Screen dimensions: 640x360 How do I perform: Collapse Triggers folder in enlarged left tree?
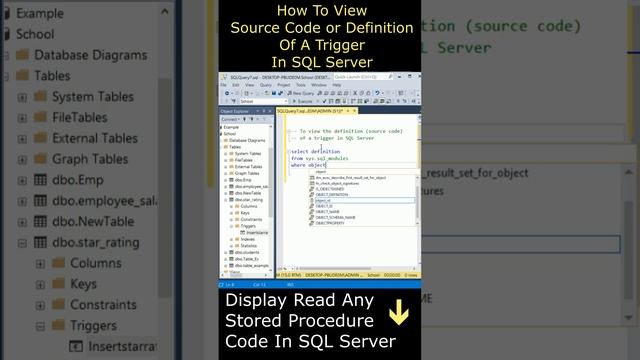pyautogui.click(x=40, y=326)
